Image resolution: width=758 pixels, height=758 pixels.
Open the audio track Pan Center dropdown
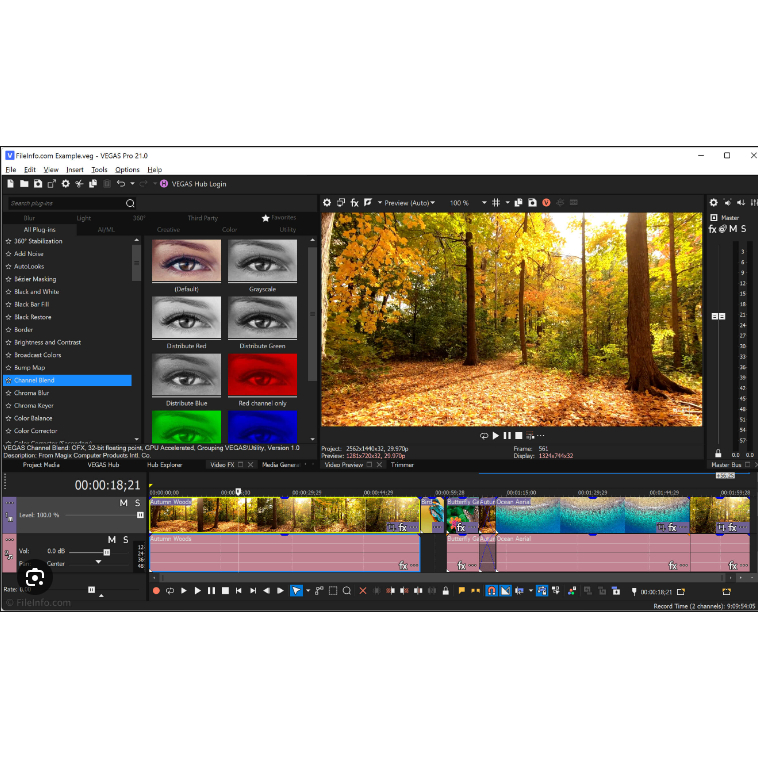98,563
